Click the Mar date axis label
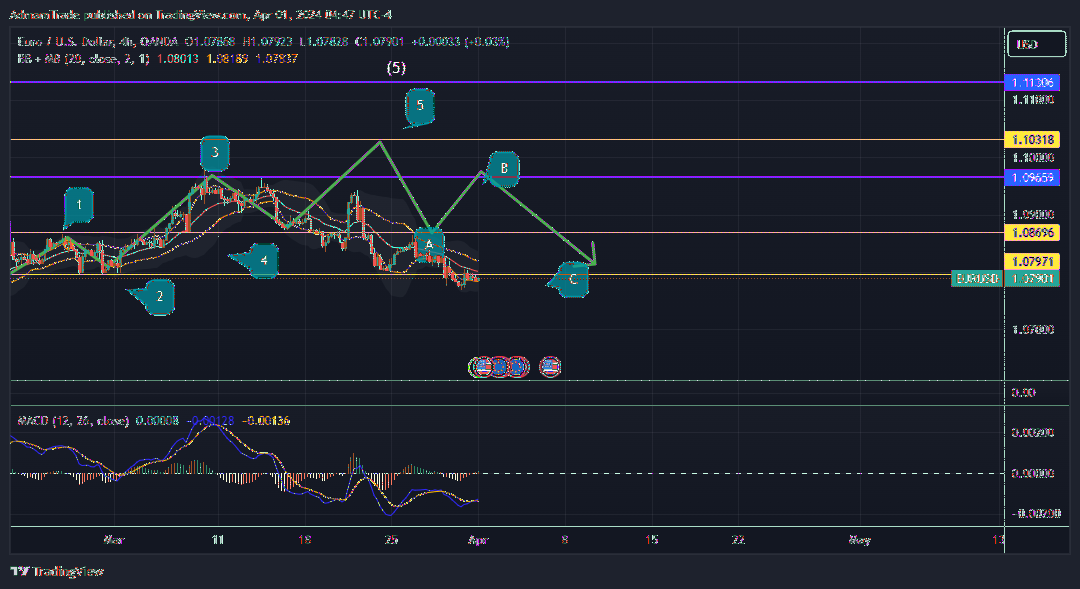1080x589 pixels. click(x=114, y=539)
